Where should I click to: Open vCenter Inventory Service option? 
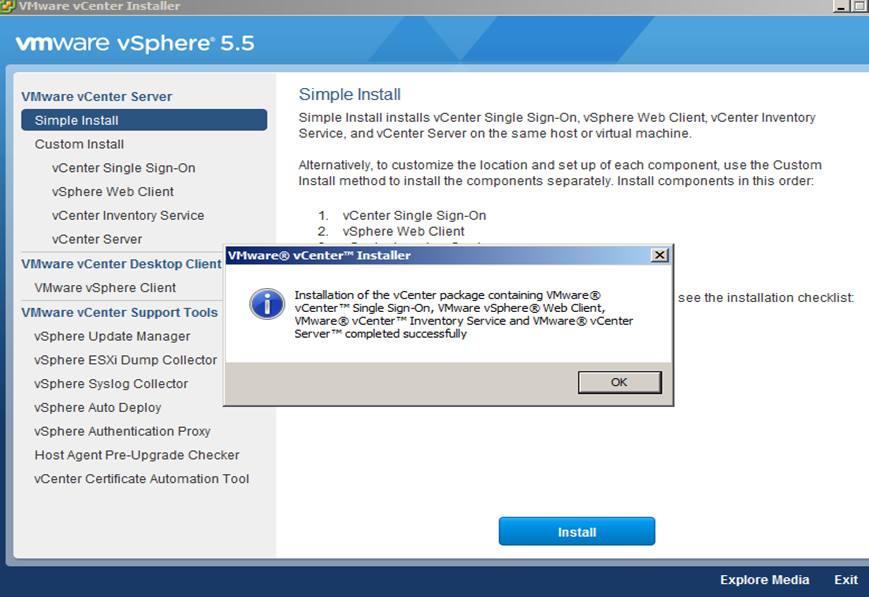(x=128, y=216)
